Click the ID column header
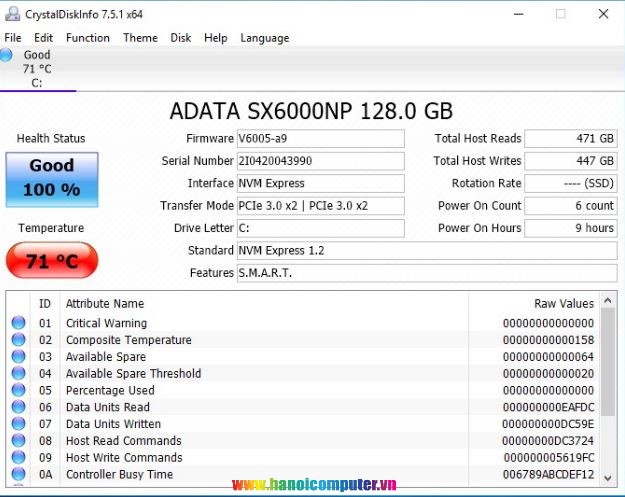The width and height of the screenshot is (625, 497). click(x=45, y=303)
